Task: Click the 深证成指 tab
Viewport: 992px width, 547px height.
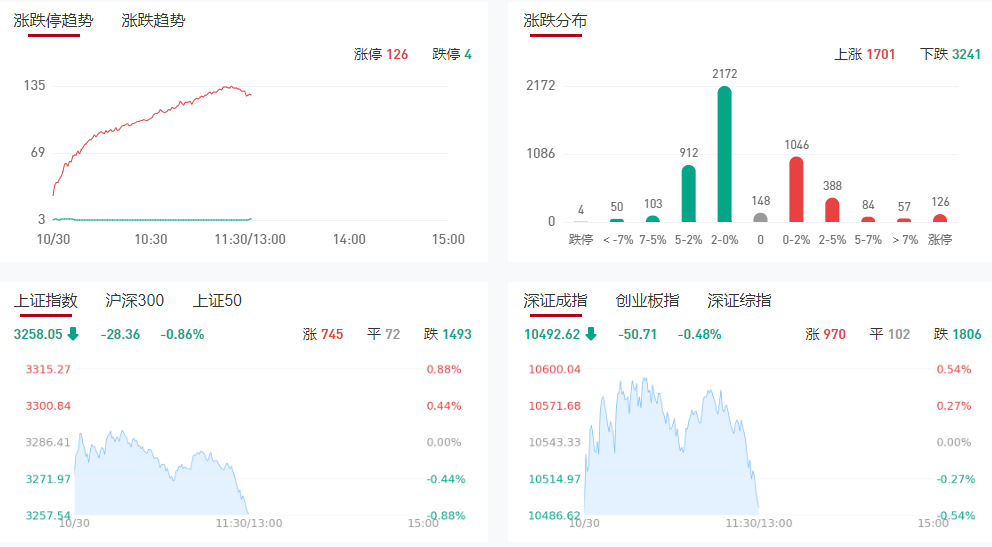Action: [x=556, y=300]
